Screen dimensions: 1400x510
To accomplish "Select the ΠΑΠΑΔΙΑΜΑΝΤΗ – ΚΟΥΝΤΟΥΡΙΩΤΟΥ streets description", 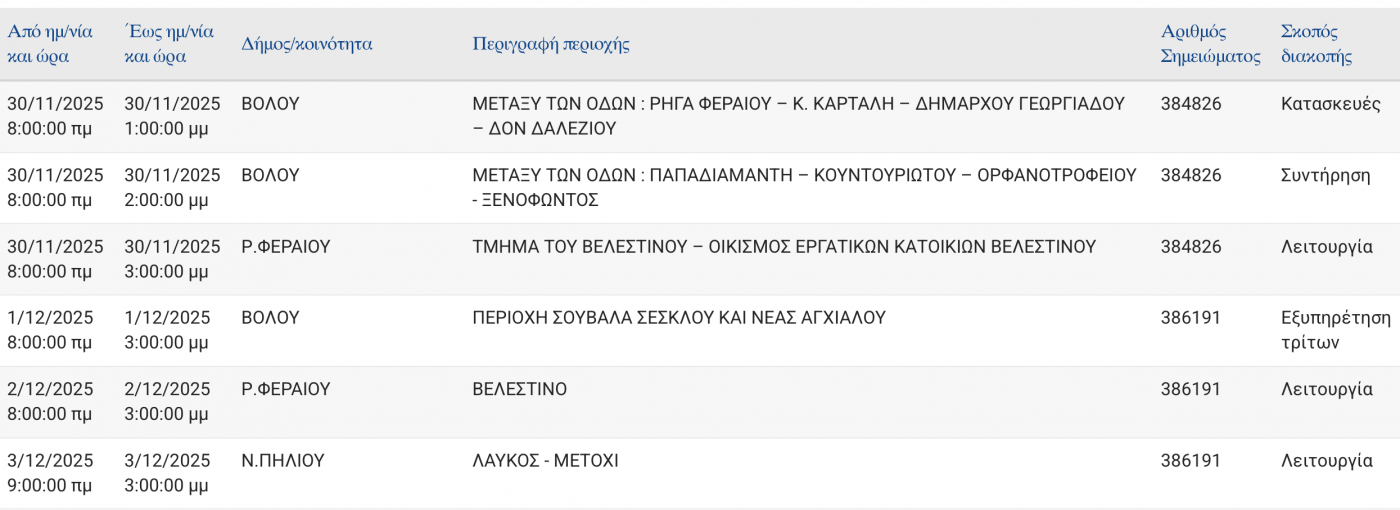I will pos(803,187).
